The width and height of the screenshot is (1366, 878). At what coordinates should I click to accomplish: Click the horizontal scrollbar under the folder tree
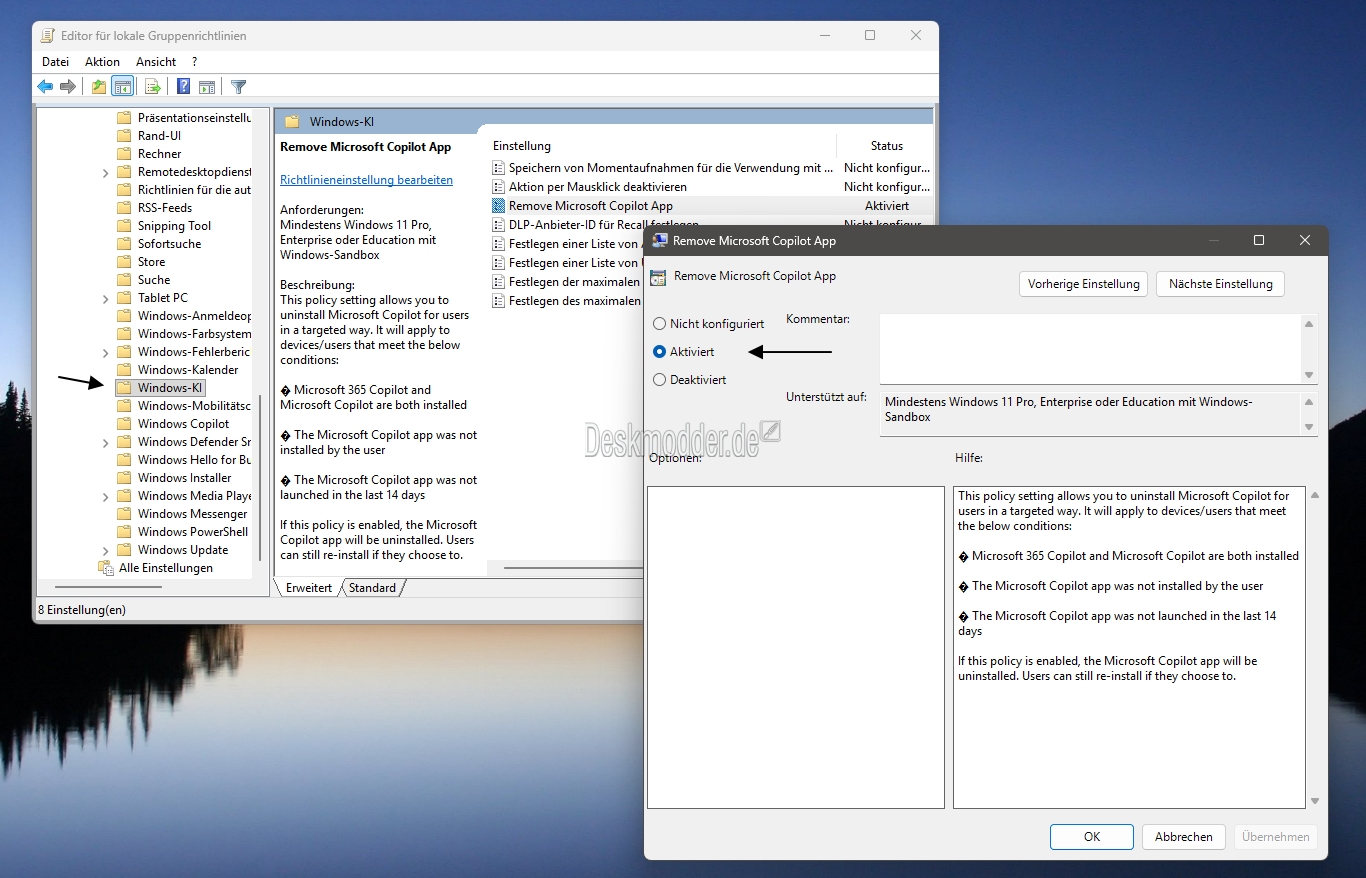(x=122, y=587)
